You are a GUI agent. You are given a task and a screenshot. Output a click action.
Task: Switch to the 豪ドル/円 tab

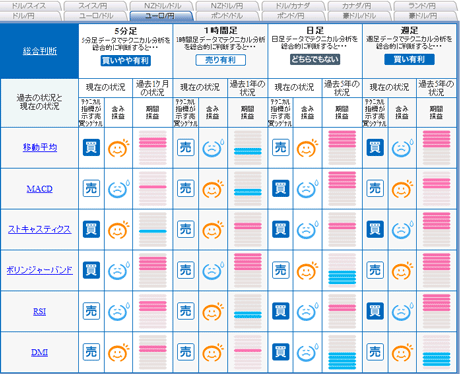(423, 16)
